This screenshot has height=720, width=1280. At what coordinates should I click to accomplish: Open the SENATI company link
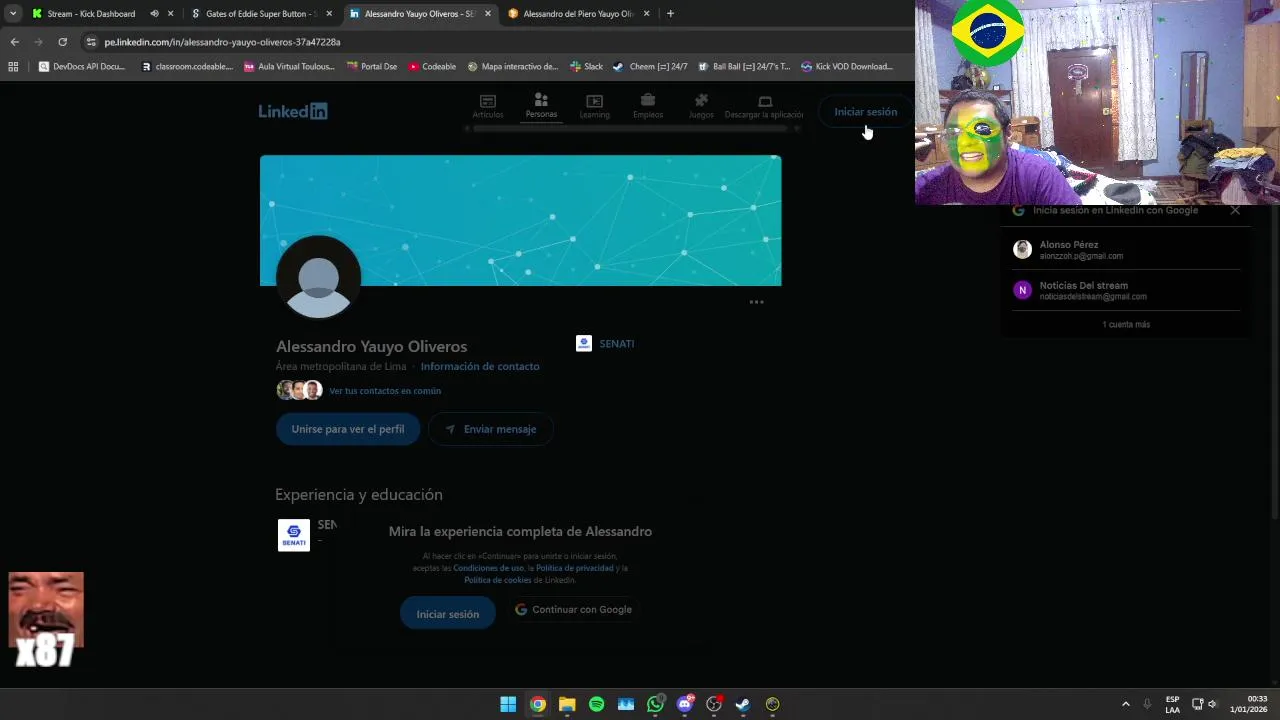pos(605,343)
